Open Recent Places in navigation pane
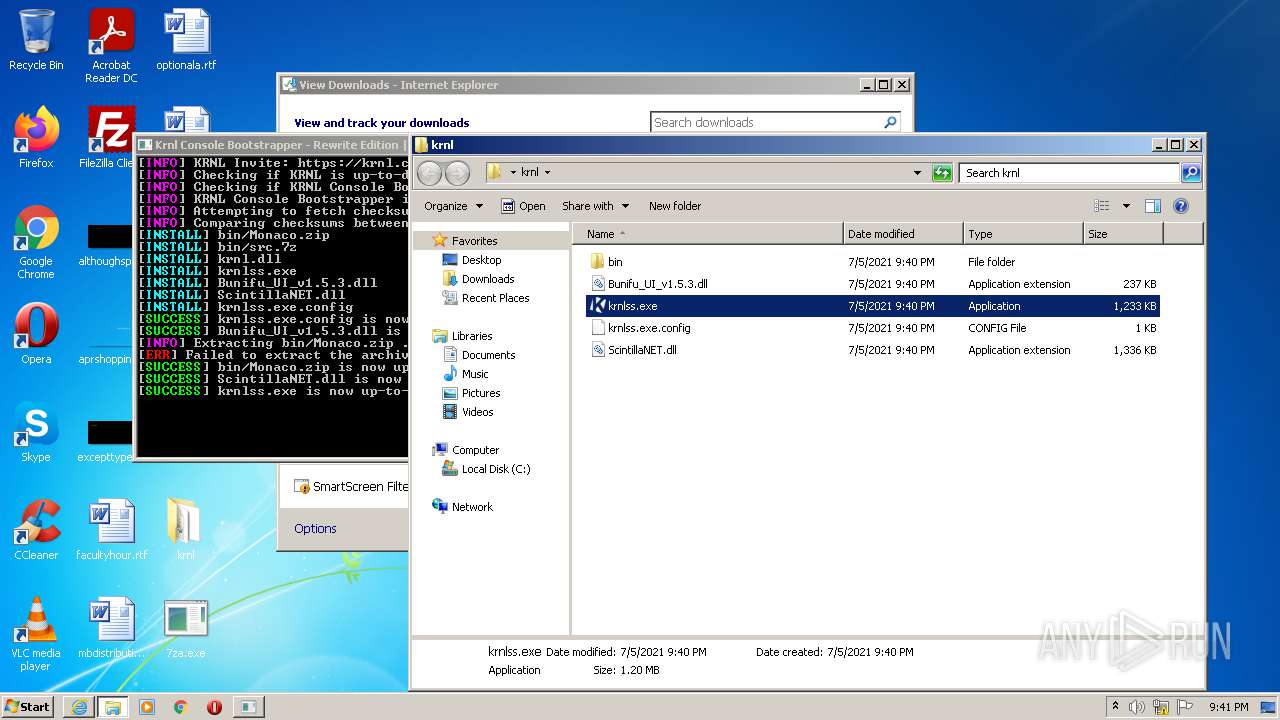Screen dimensions: 1280x720 [x=495, y=298]
